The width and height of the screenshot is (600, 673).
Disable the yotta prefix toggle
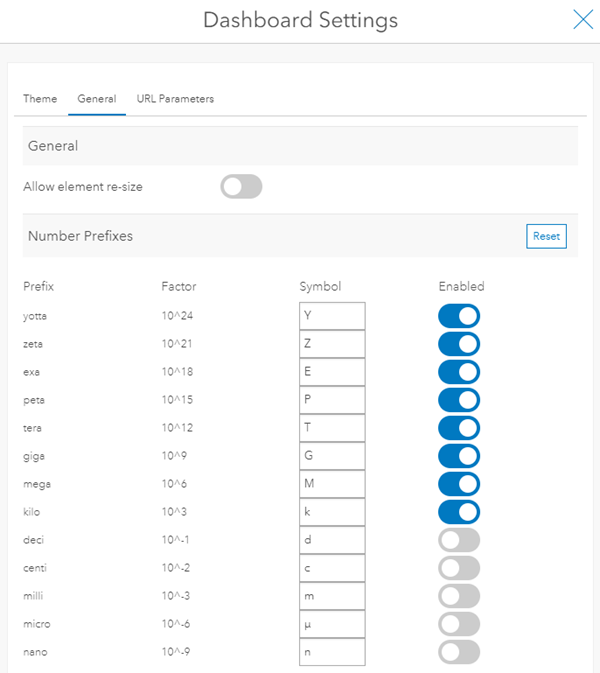point(459,316)
